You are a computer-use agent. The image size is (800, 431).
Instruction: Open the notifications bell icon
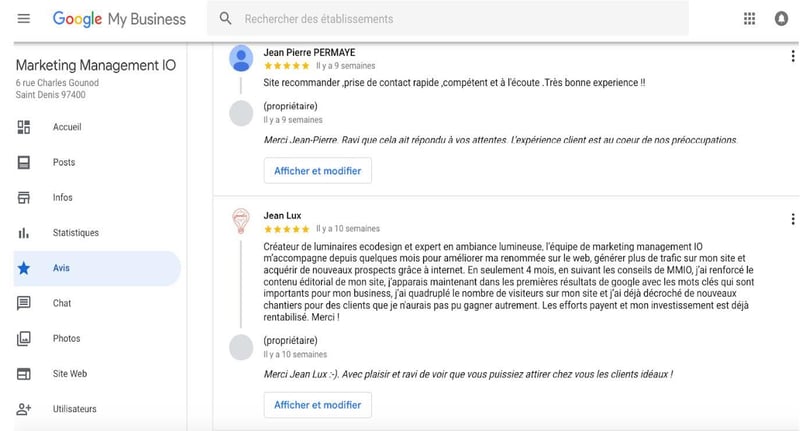point(780,19)
